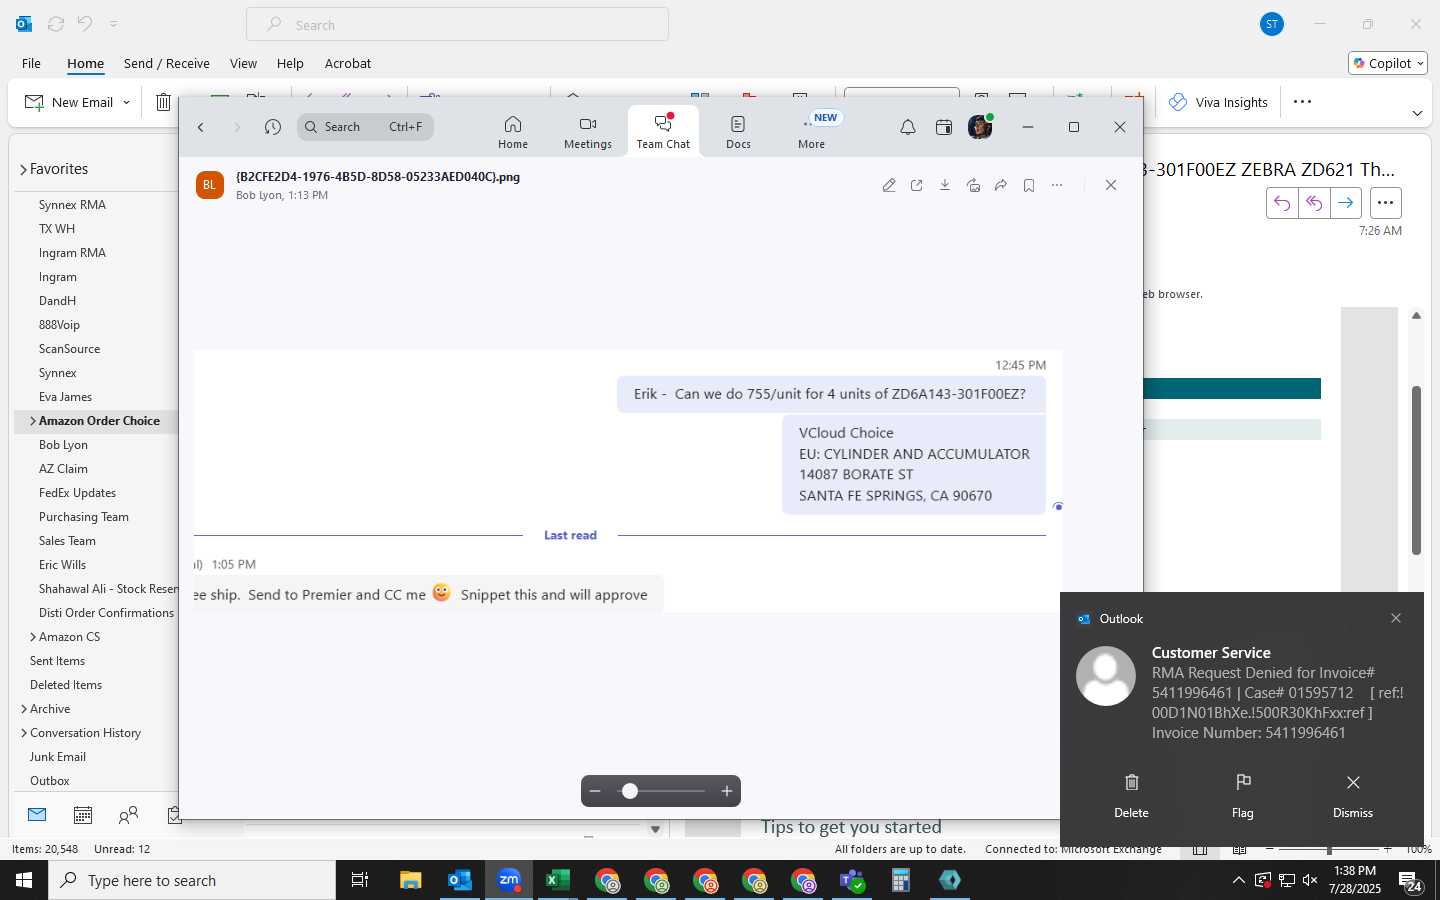Expand the Outlook ribbon chevron
The height and width of the screenshot is (900, 1440).
(x=1417, y=113)
